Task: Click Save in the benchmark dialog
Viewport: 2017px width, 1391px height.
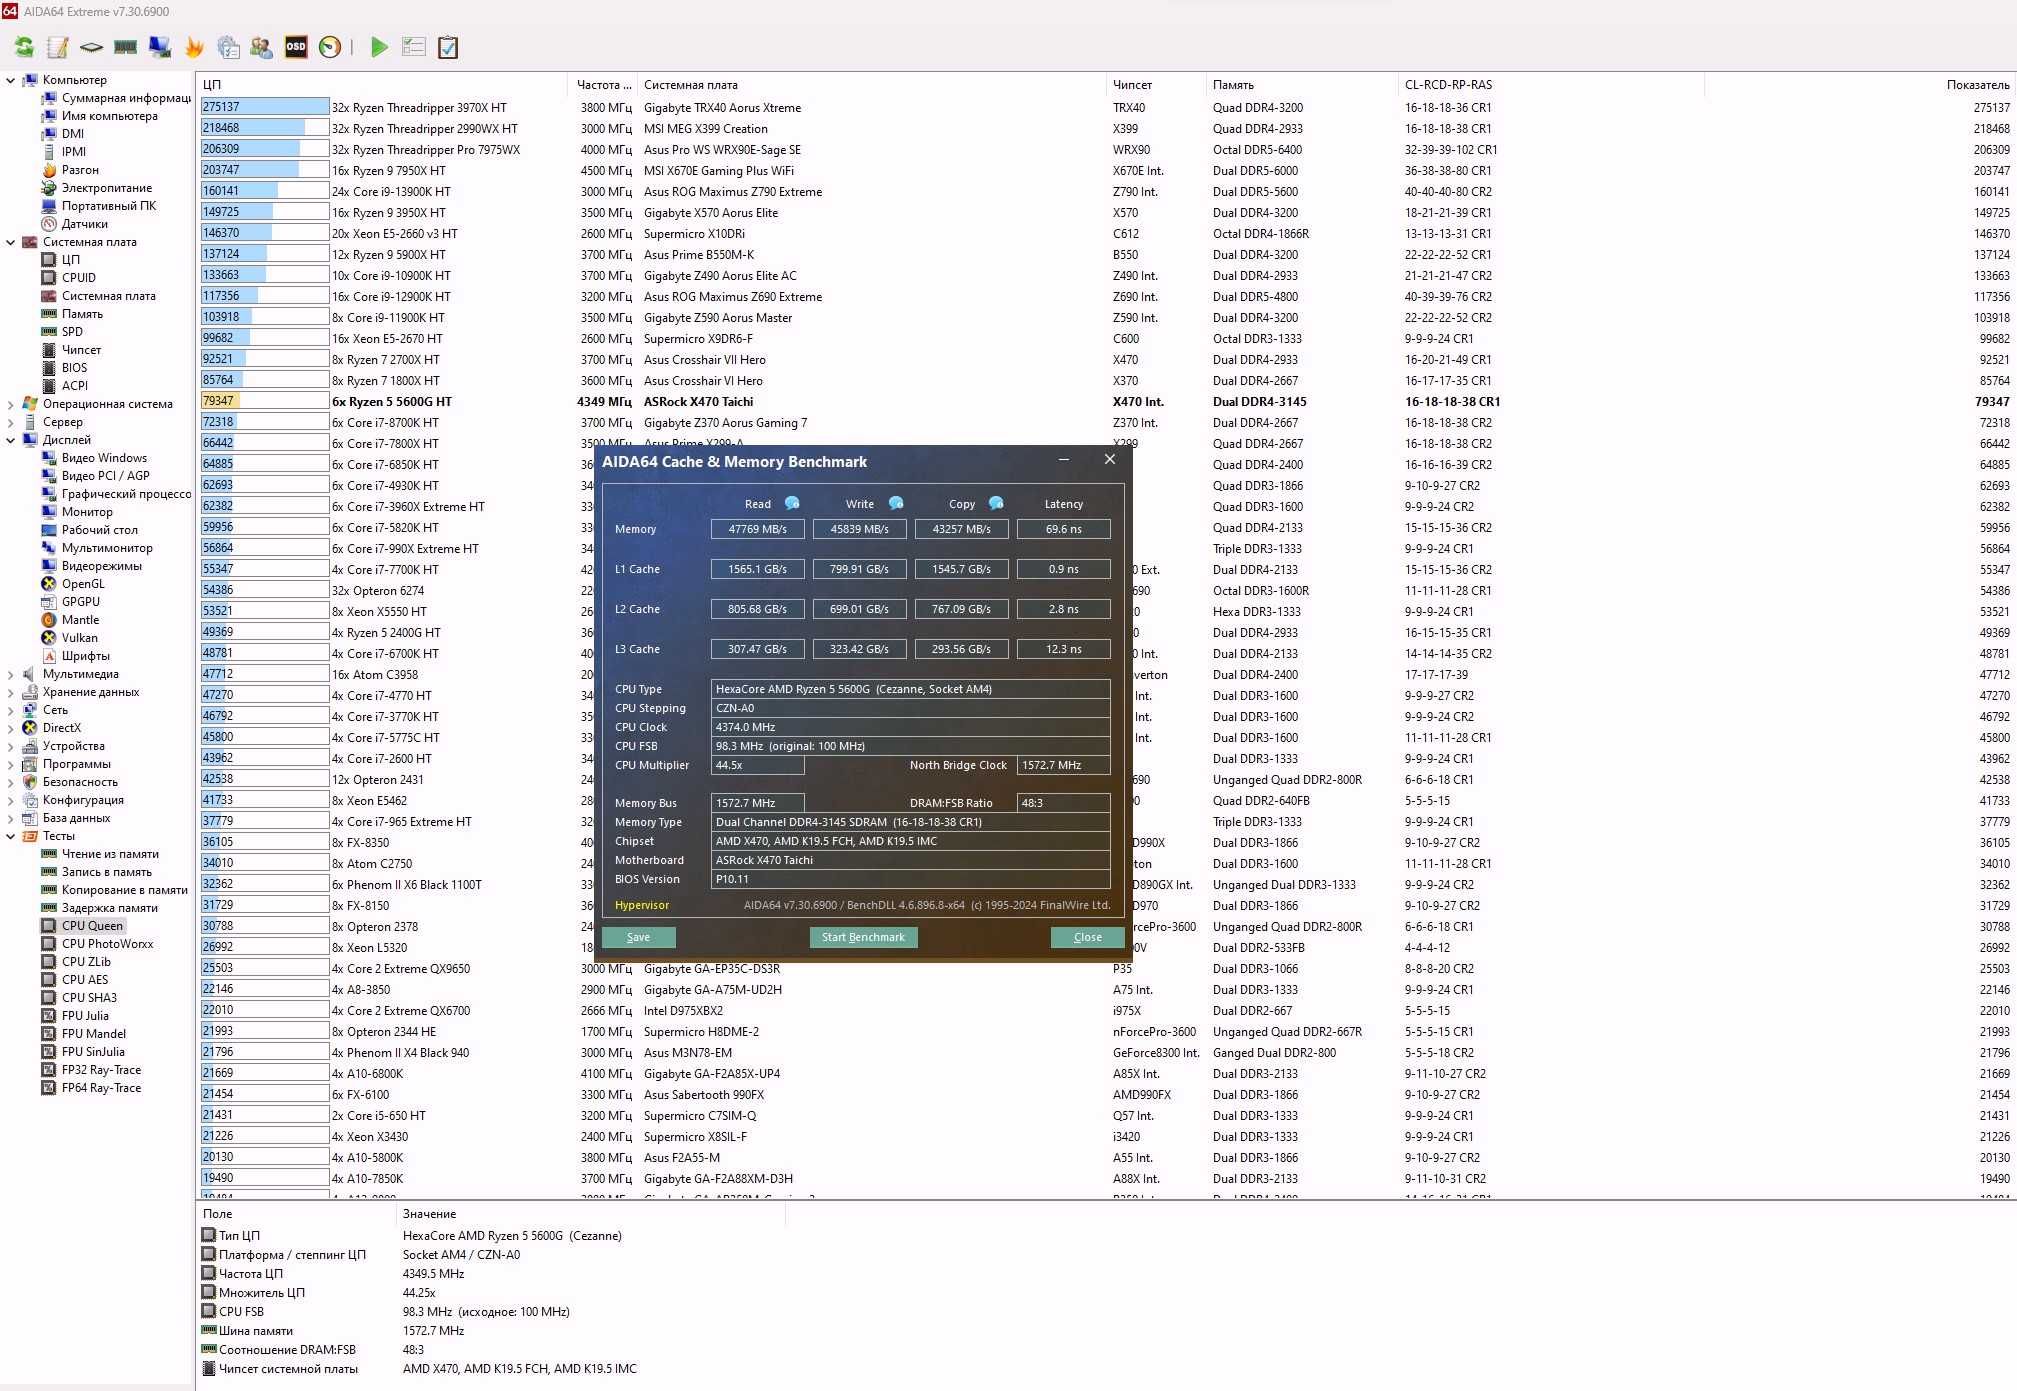Action: tap(638, 937)
